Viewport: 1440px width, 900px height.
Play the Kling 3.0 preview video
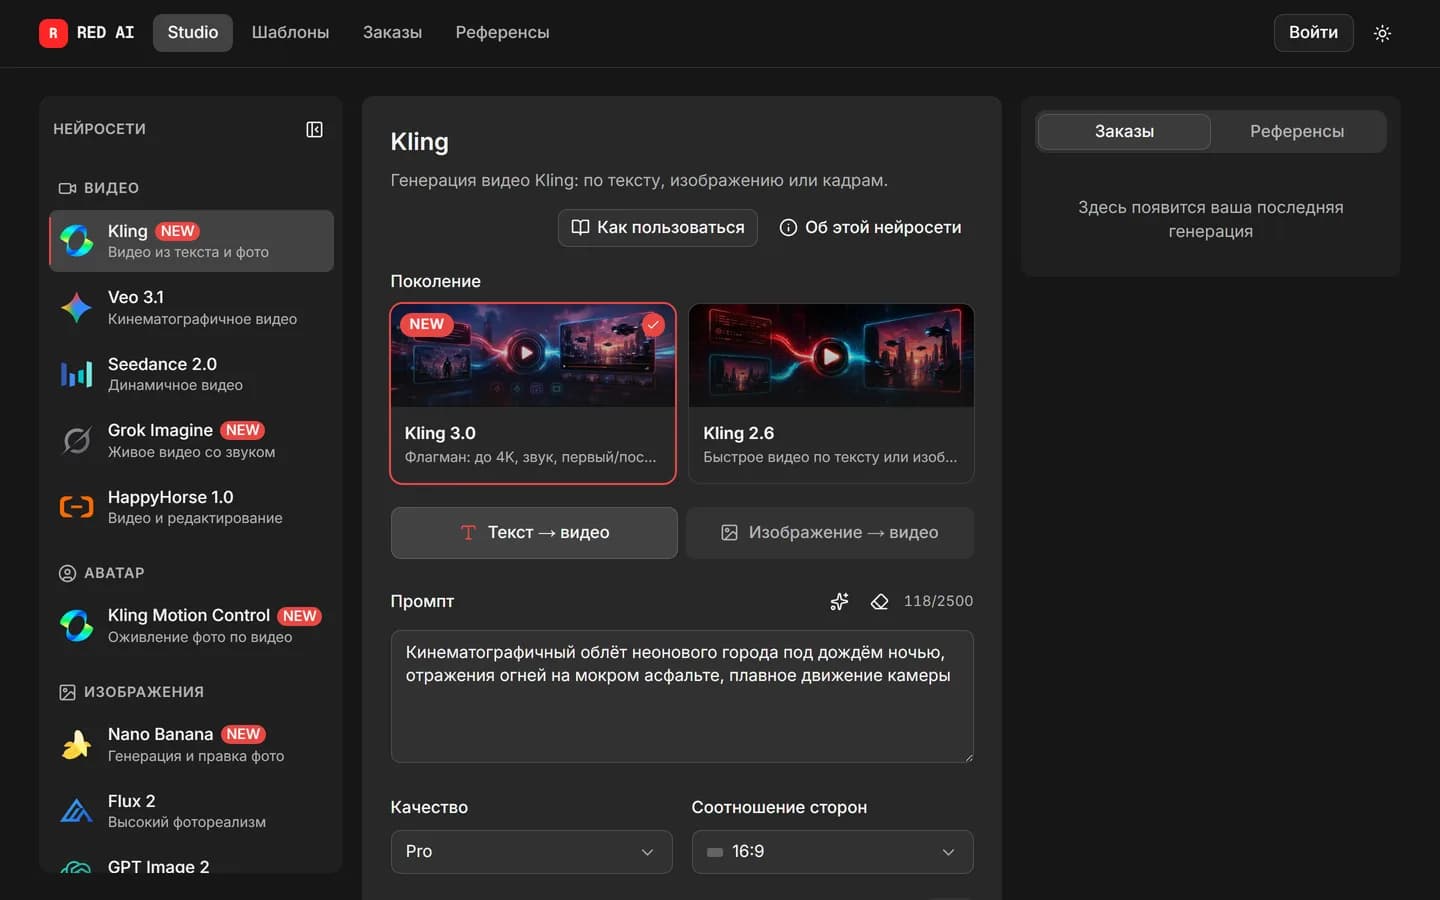pyautogui.click(x=525, y=353)
